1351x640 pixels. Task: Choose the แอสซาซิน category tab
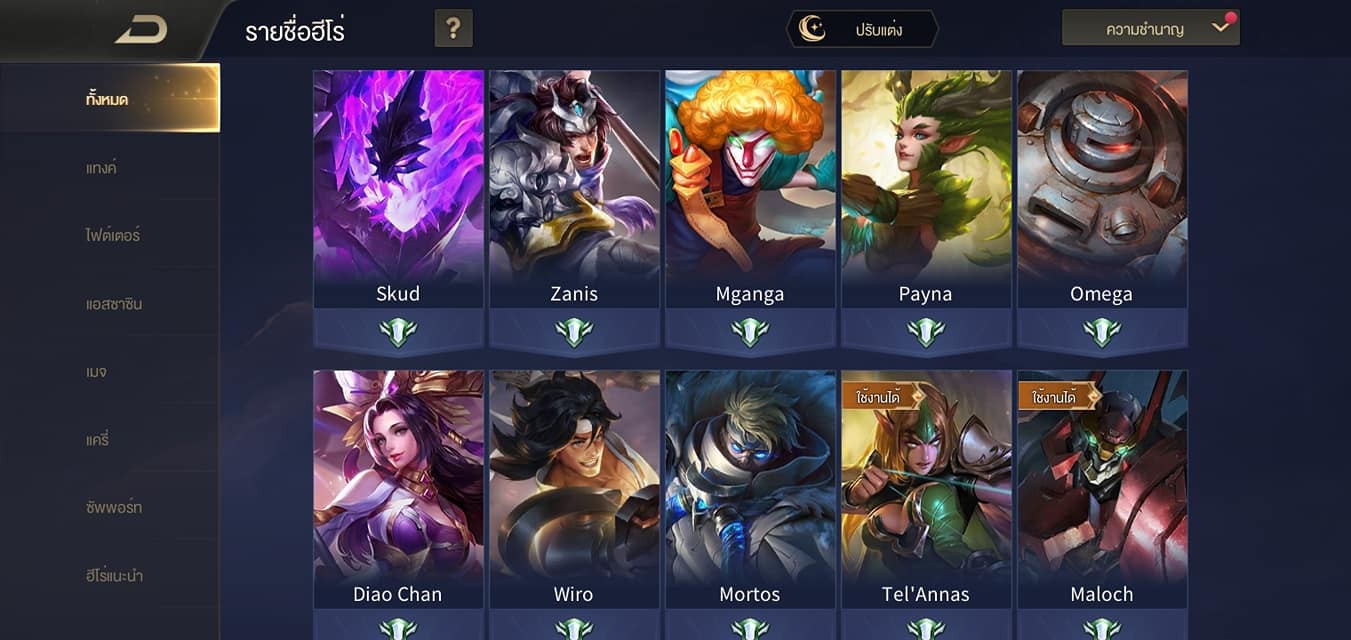tap(109, 303)
